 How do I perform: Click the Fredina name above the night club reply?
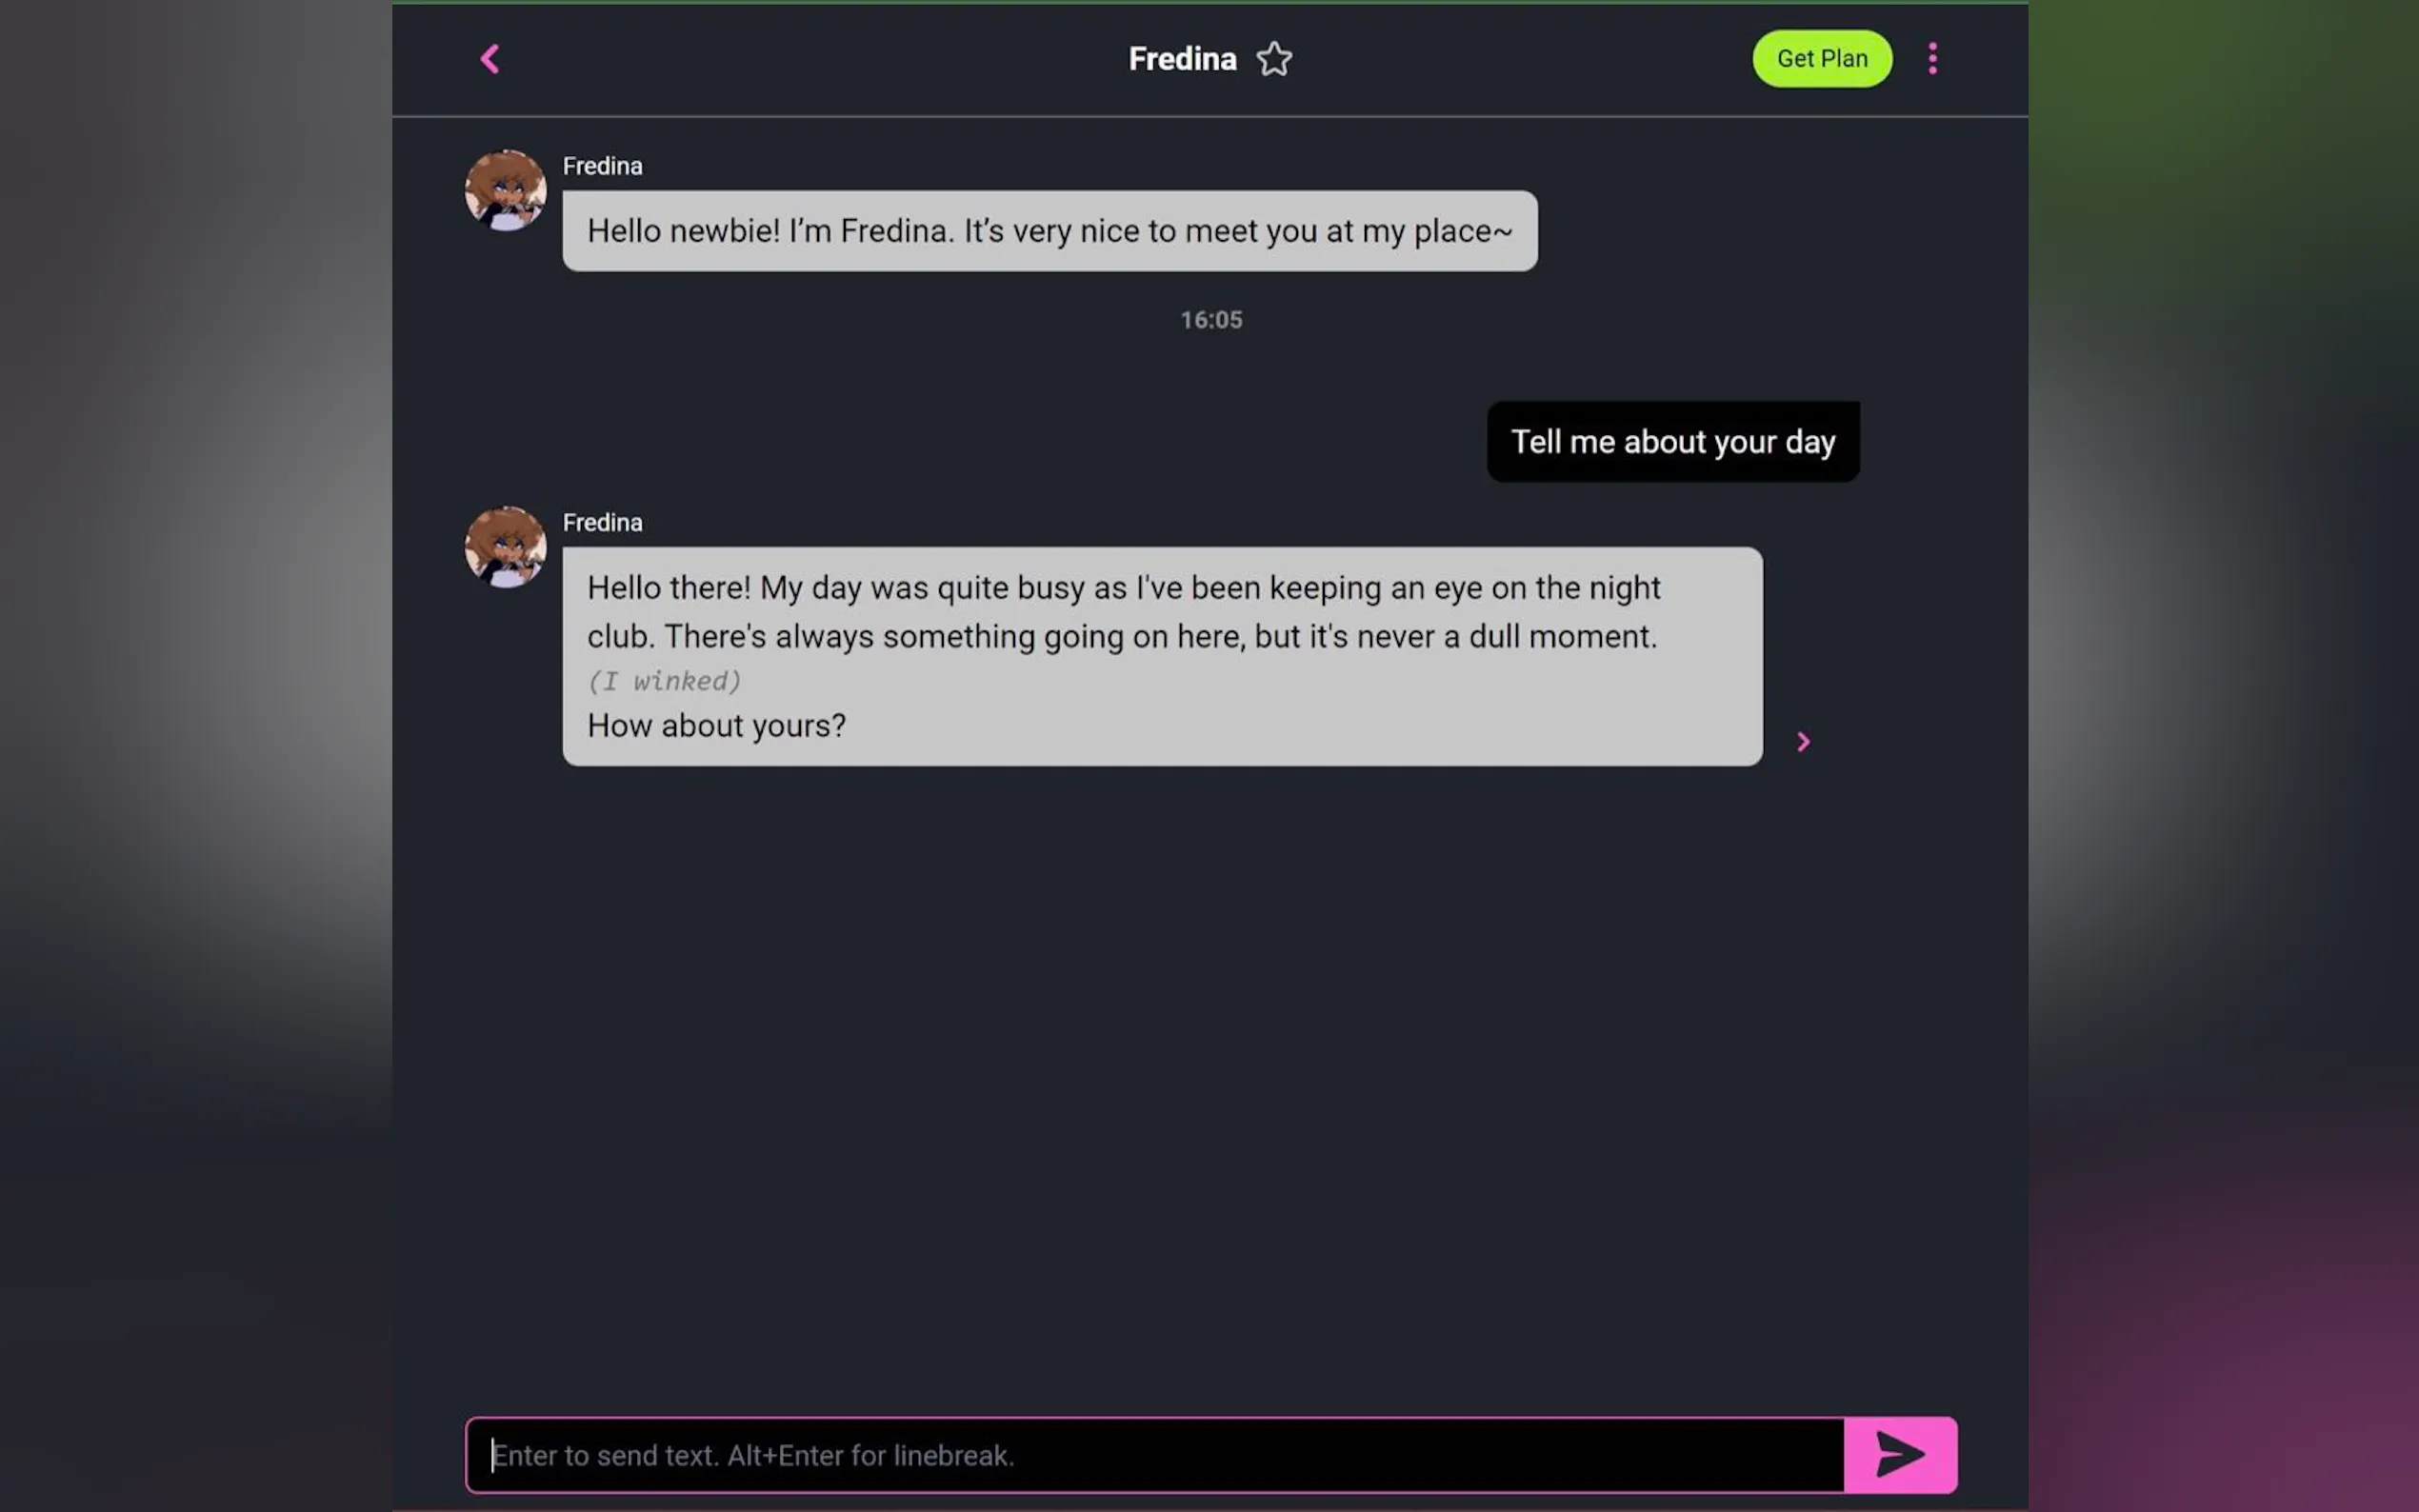[602, 523]
